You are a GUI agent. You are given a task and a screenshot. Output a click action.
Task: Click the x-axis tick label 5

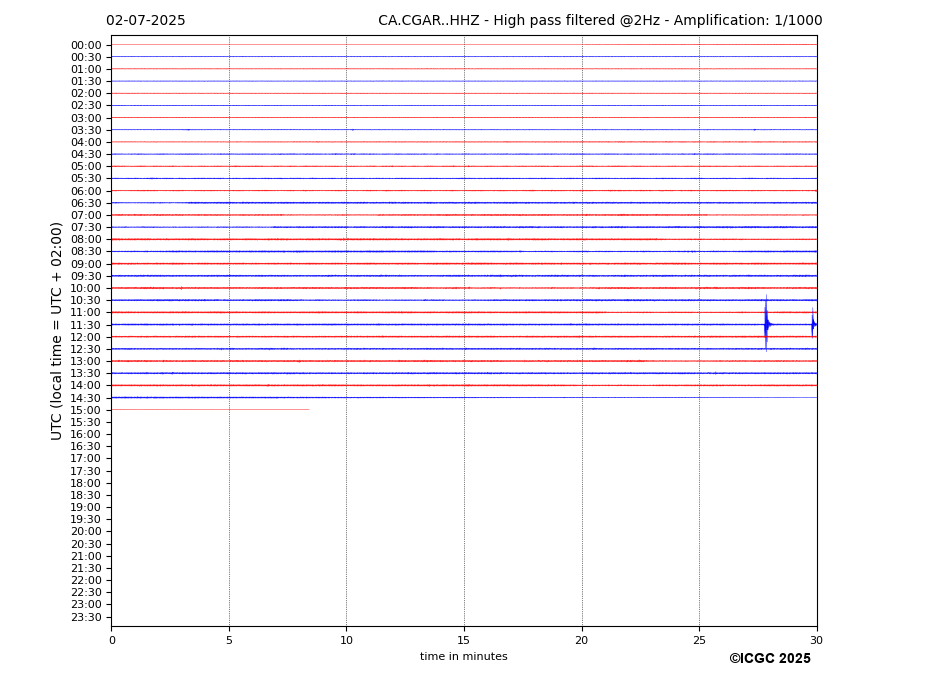[x=229, y=640]
